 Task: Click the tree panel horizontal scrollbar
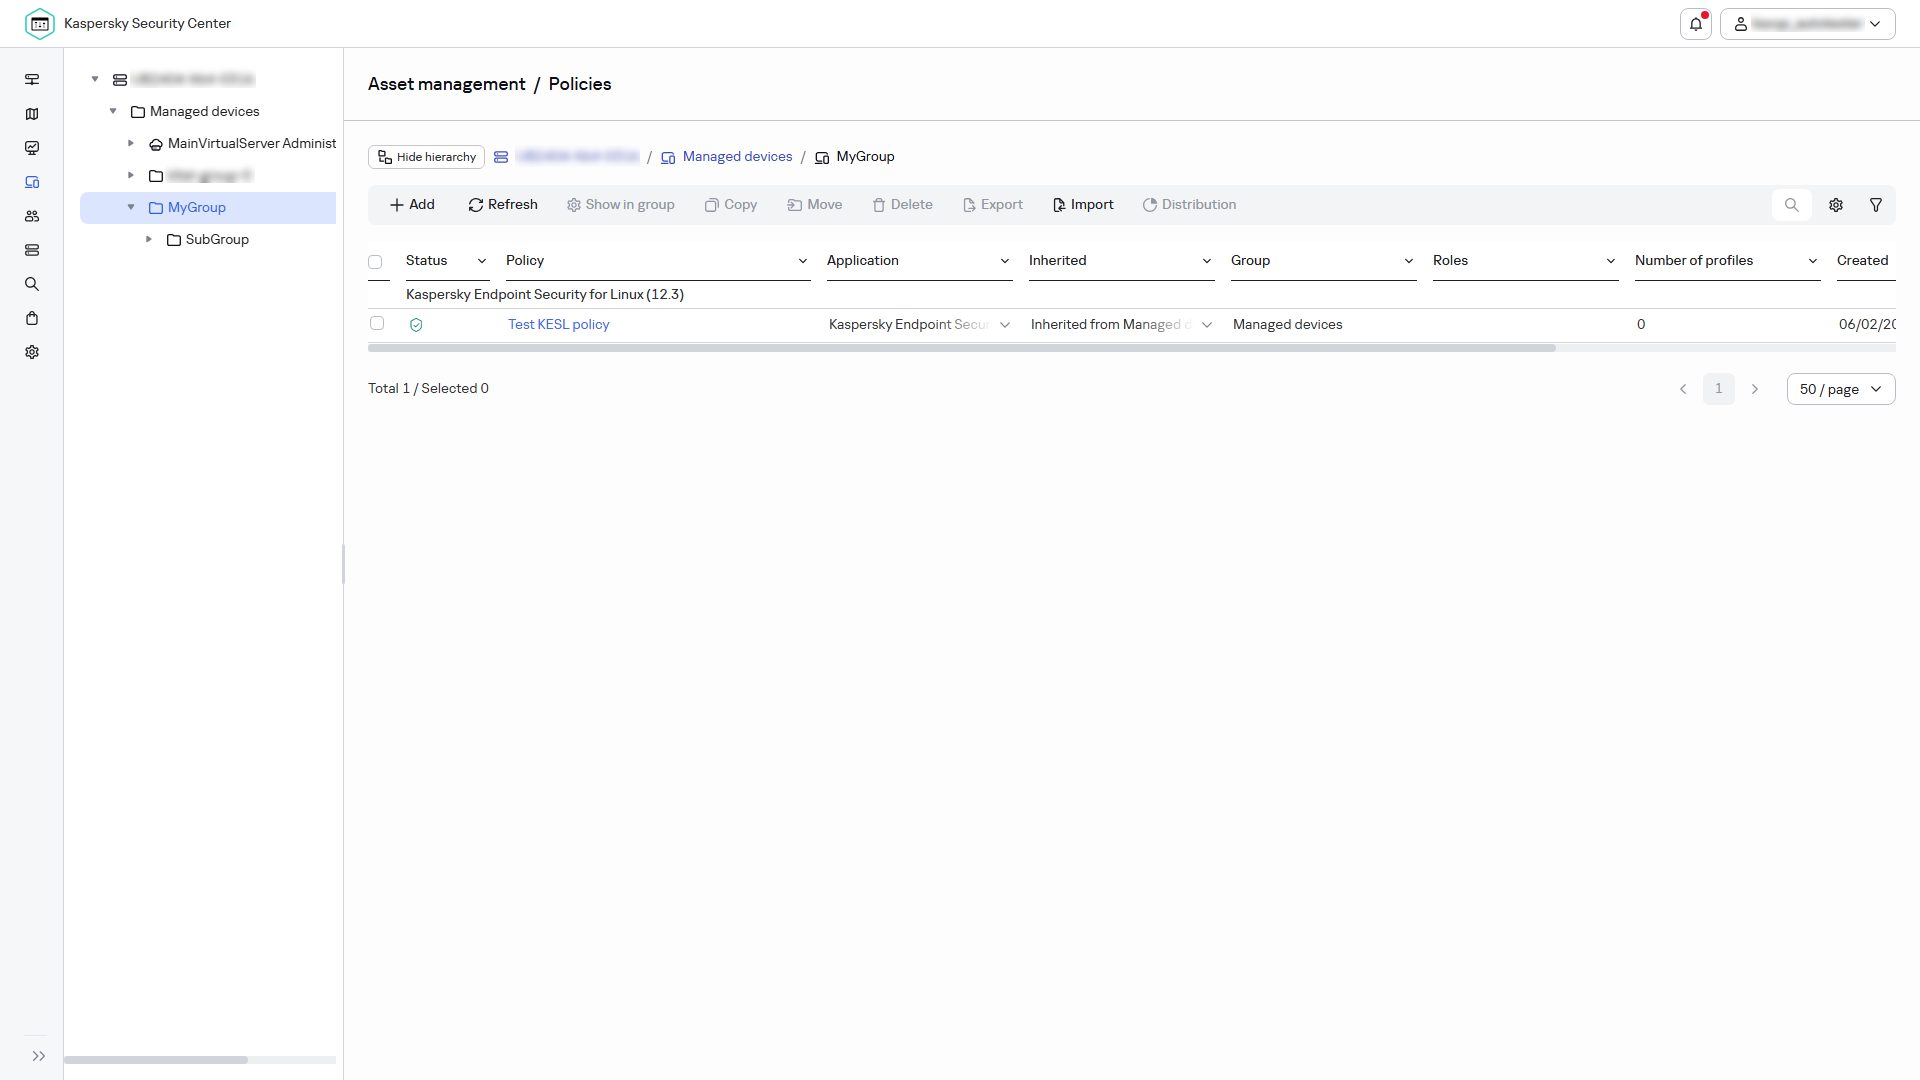tap(156, 1060)
